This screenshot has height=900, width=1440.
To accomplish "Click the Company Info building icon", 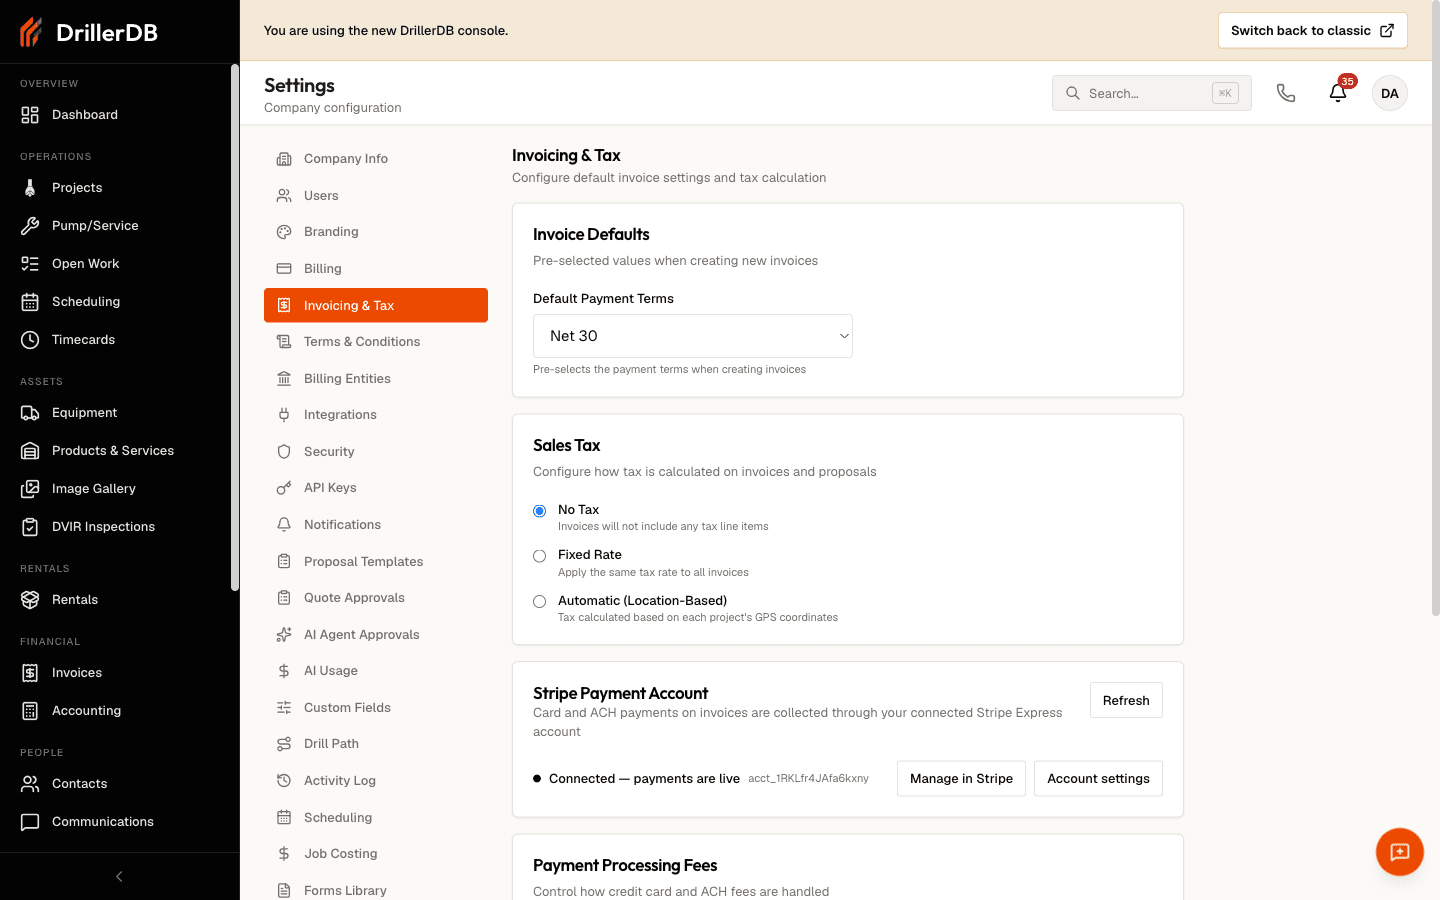I will (284, 159).
